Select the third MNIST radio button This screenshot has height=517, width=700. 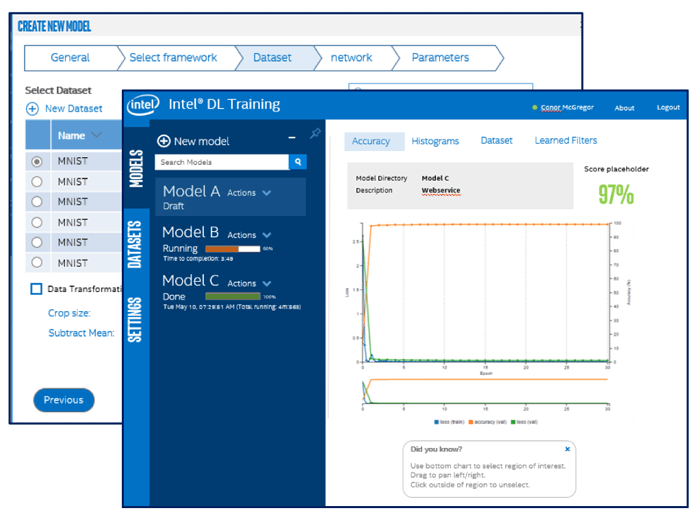[x=37, y=202]
